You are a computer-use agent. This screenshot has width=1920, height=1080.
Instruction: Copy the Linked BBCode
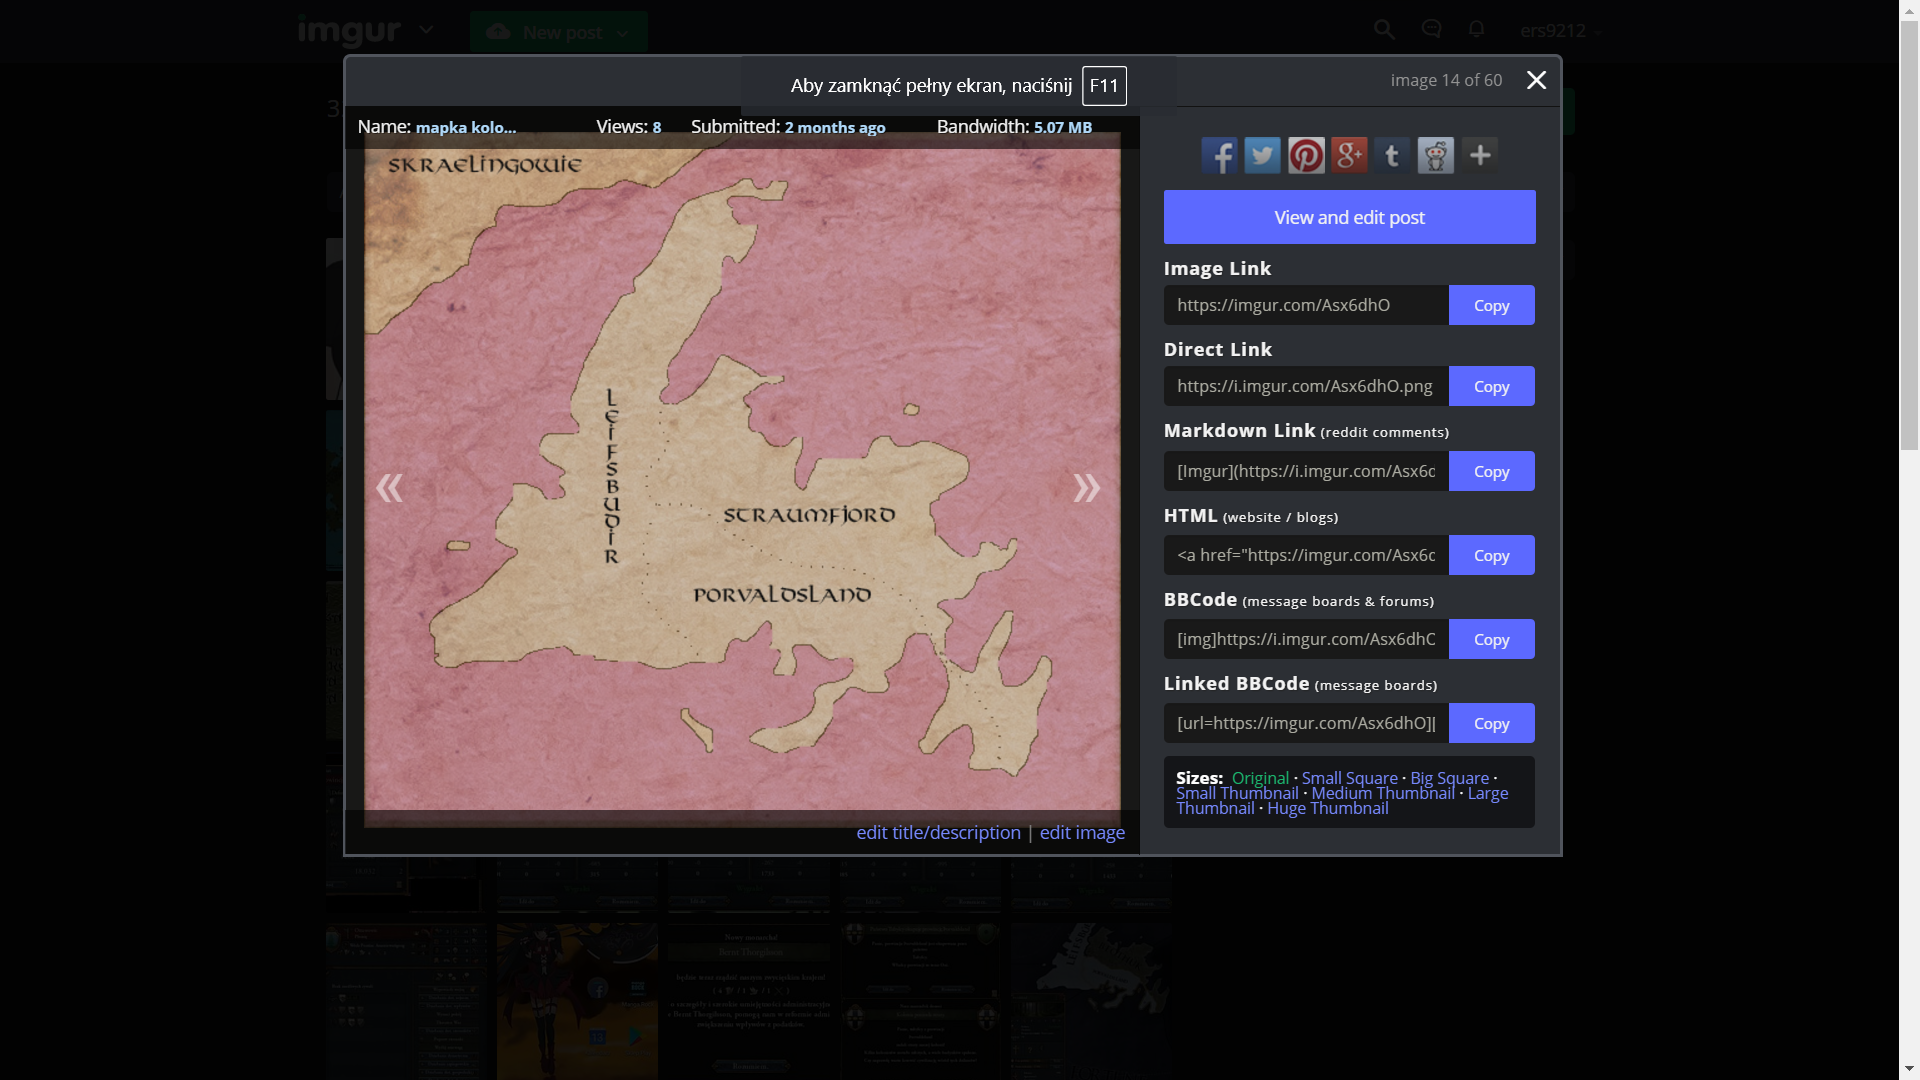tap(1491, 723)
